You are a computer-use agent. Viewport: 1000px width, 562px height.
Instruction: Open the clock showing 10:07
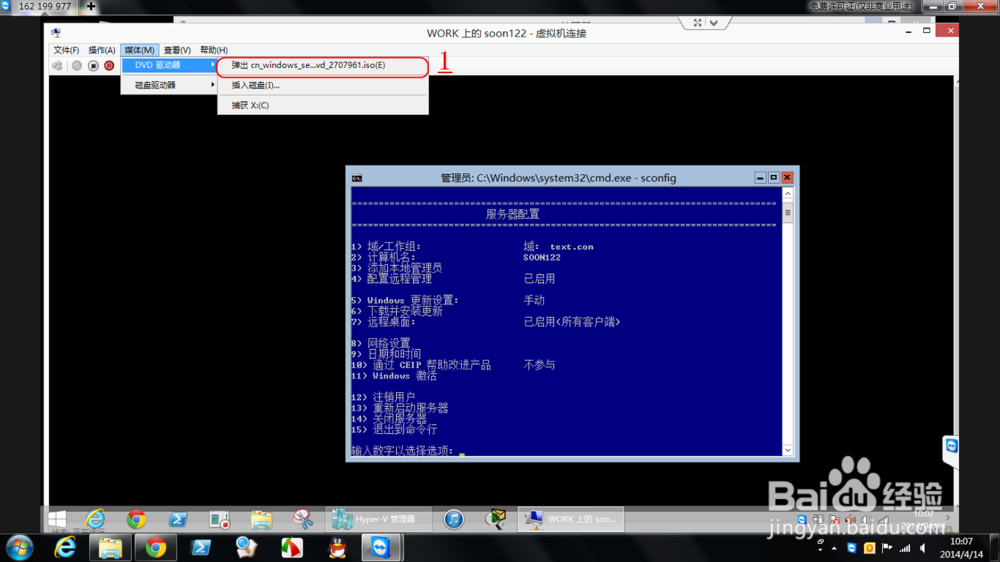[961, 548]
